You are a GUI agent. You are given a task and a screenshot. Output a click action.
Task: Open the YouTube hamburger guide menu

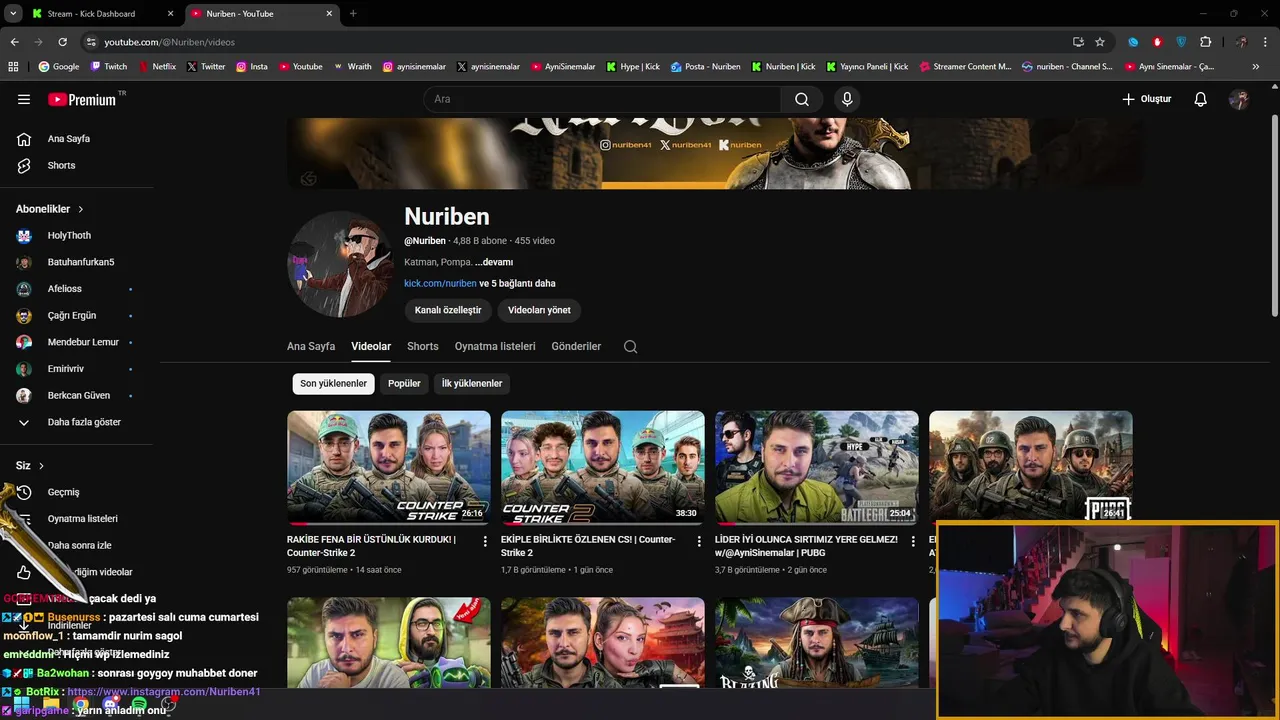click(24, 99)
